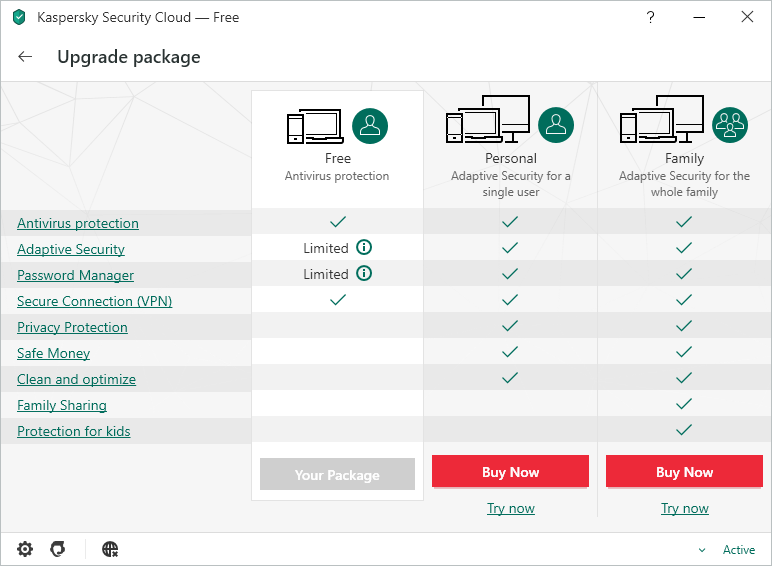Click Free column checkmark for Secure Connection
772x566 pixels.
click(338, 299)
